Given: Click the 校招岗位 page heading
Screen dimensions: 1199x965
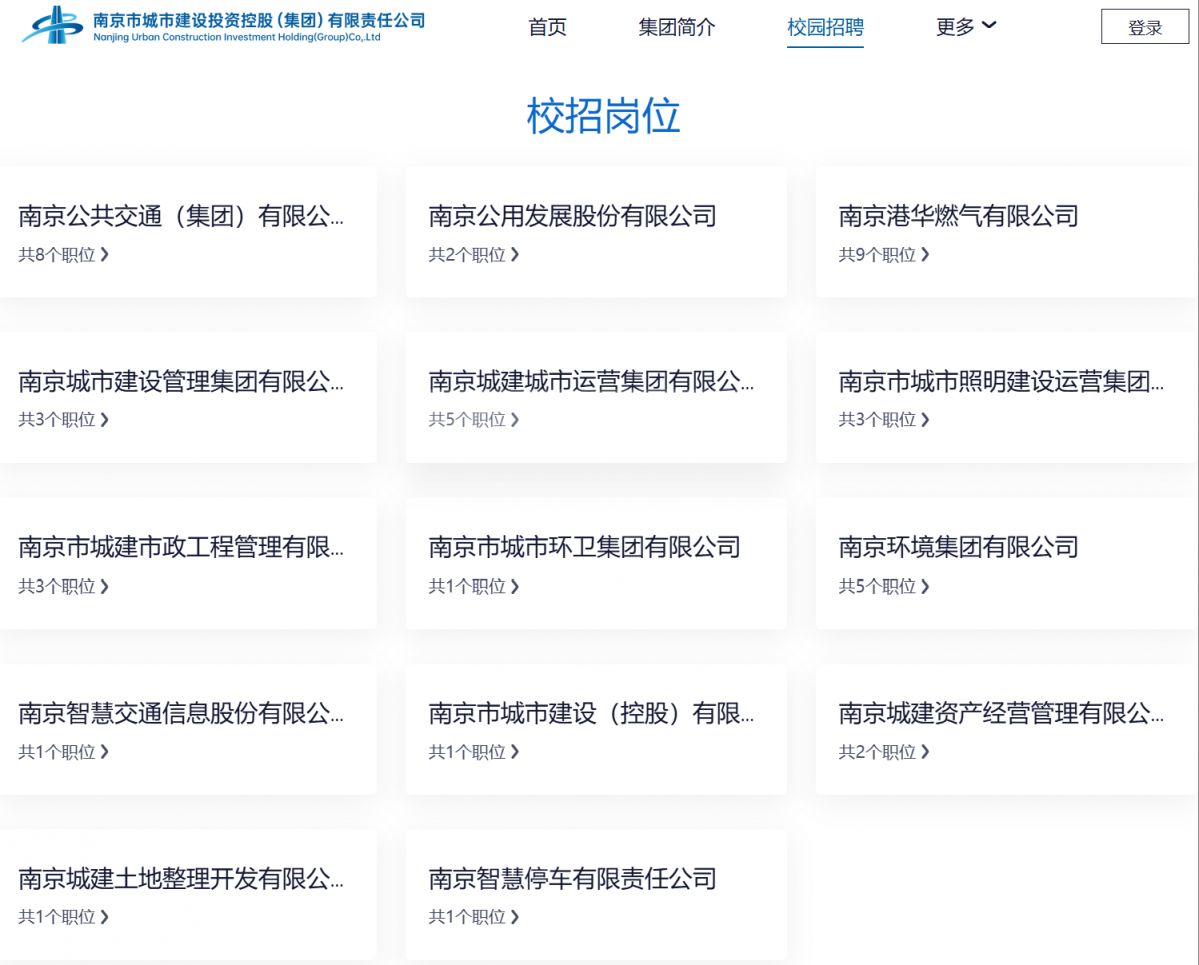Looking at the screenshot, I should point(603,116).
